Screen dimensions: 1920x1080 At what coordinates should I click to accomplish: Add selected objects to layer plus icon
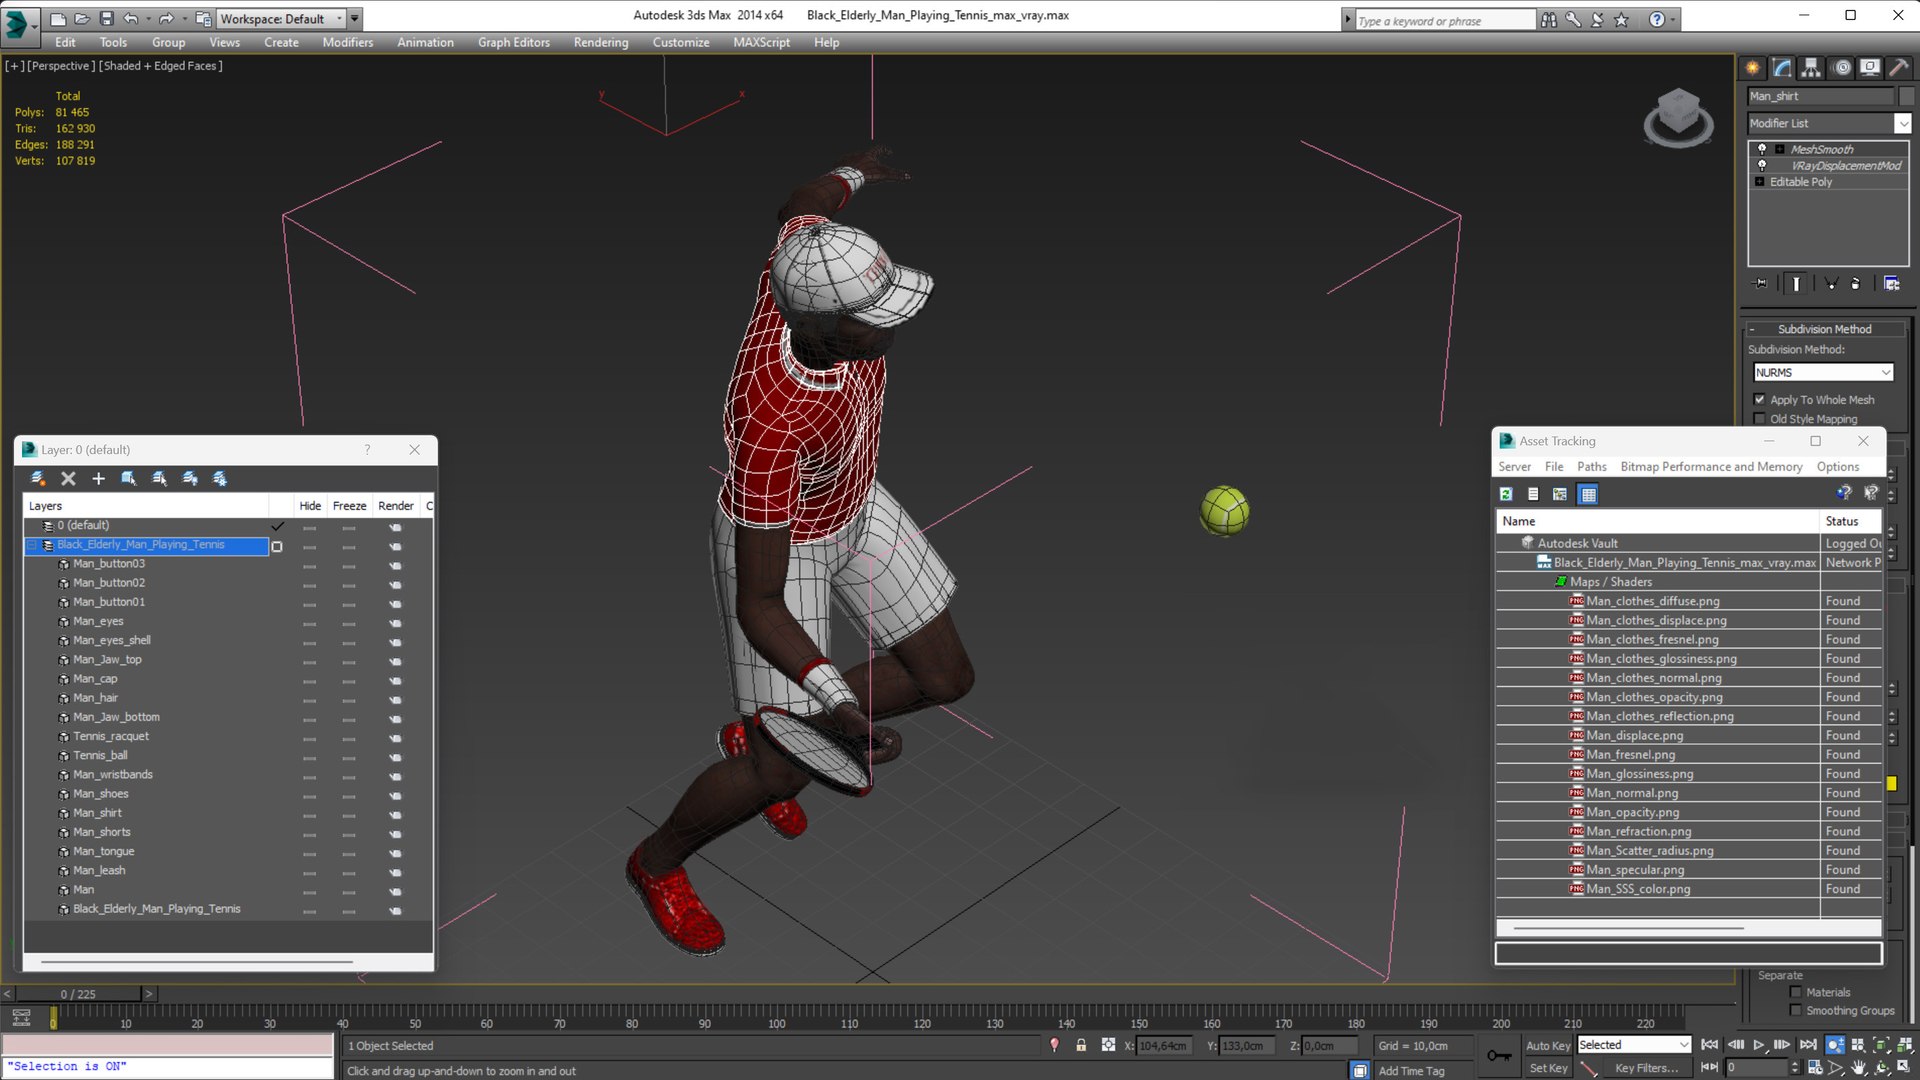98,479
